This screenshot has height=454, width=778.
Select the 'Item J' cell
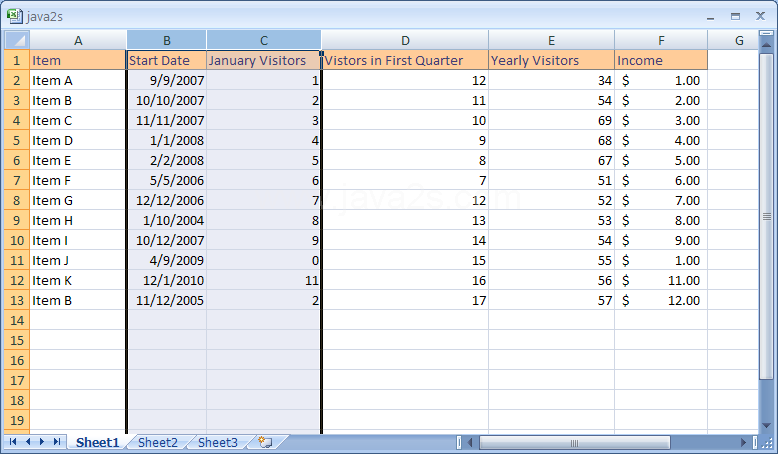78,260
